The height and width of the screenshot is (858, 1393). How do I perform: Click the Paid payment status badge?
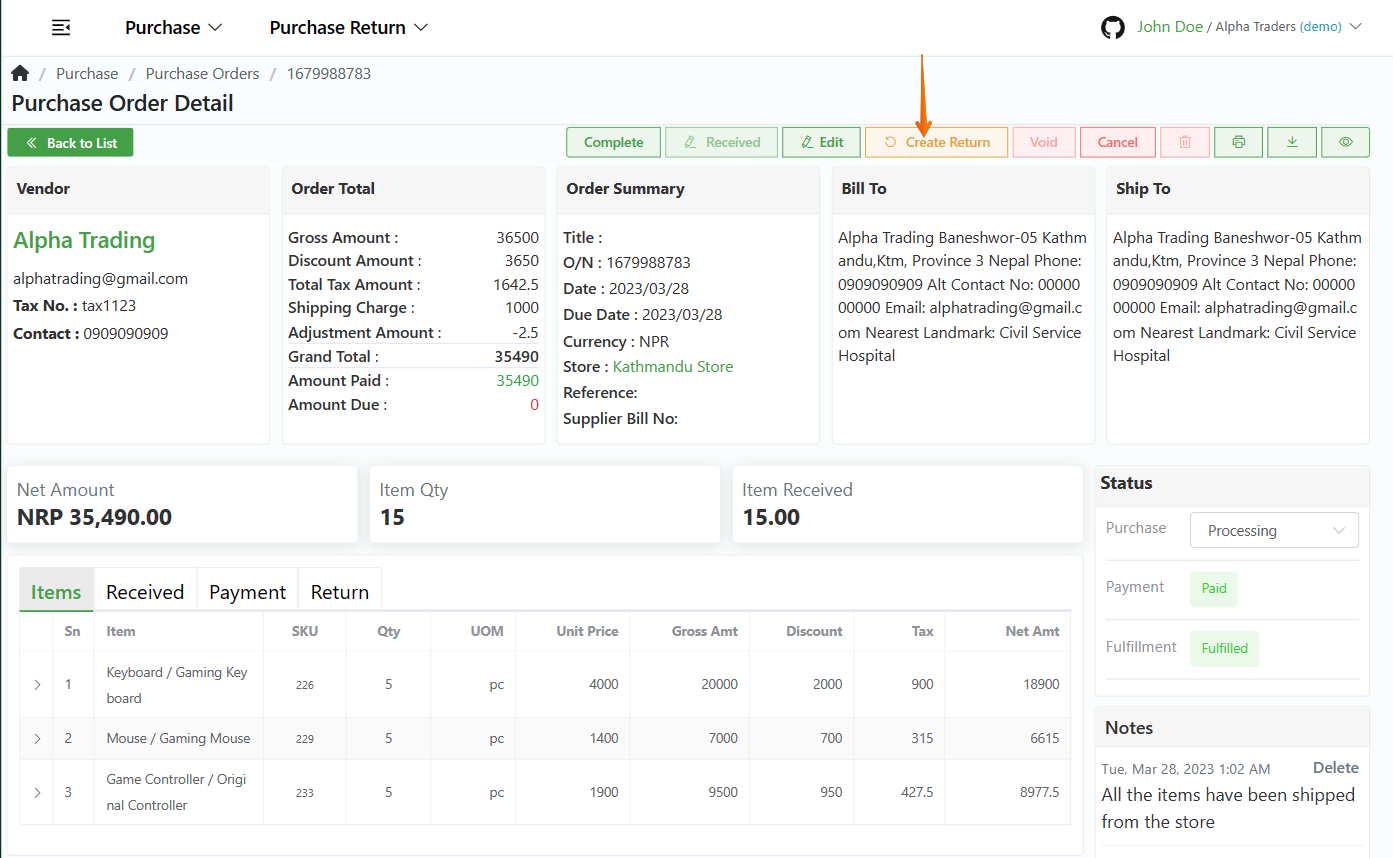tap(1214, 588)
